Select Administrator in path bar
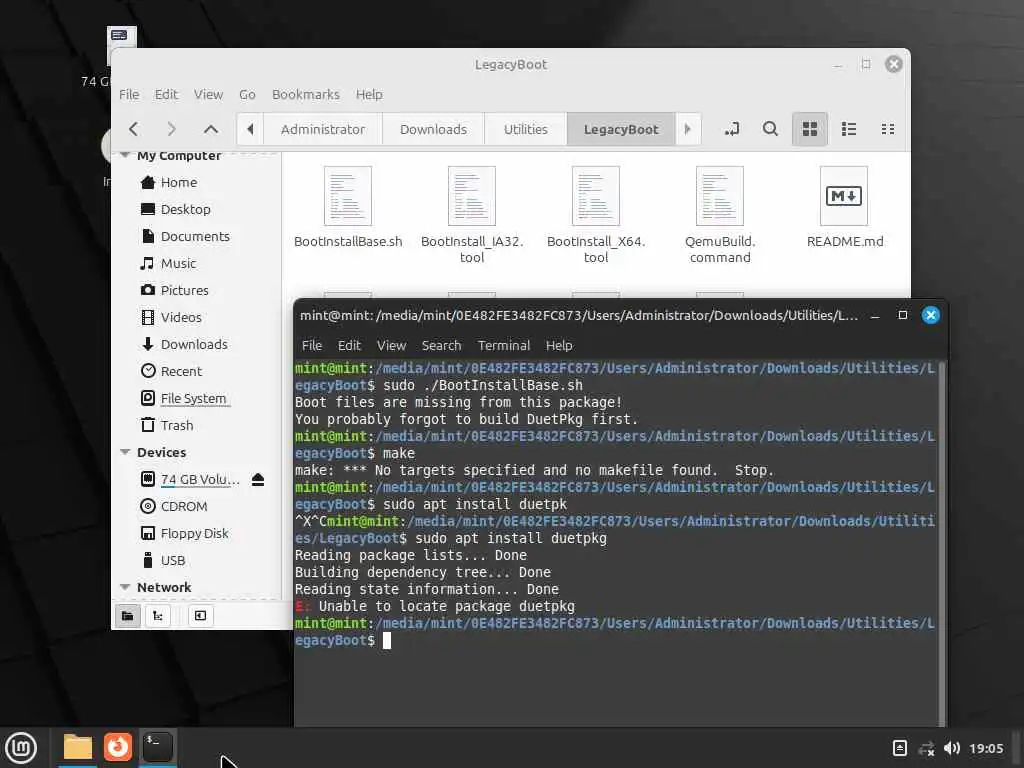This screenshot has width=1024, height=768. [x=323, y=129]
